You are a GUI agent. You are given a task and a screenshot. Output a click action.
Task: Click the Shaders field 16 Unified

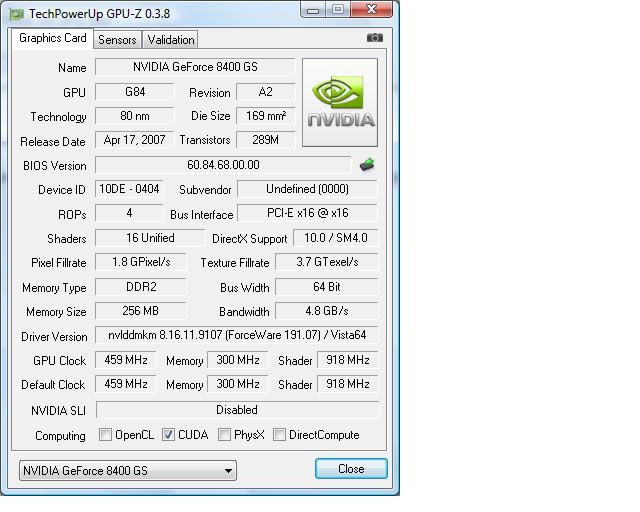(x=150, y=238)
